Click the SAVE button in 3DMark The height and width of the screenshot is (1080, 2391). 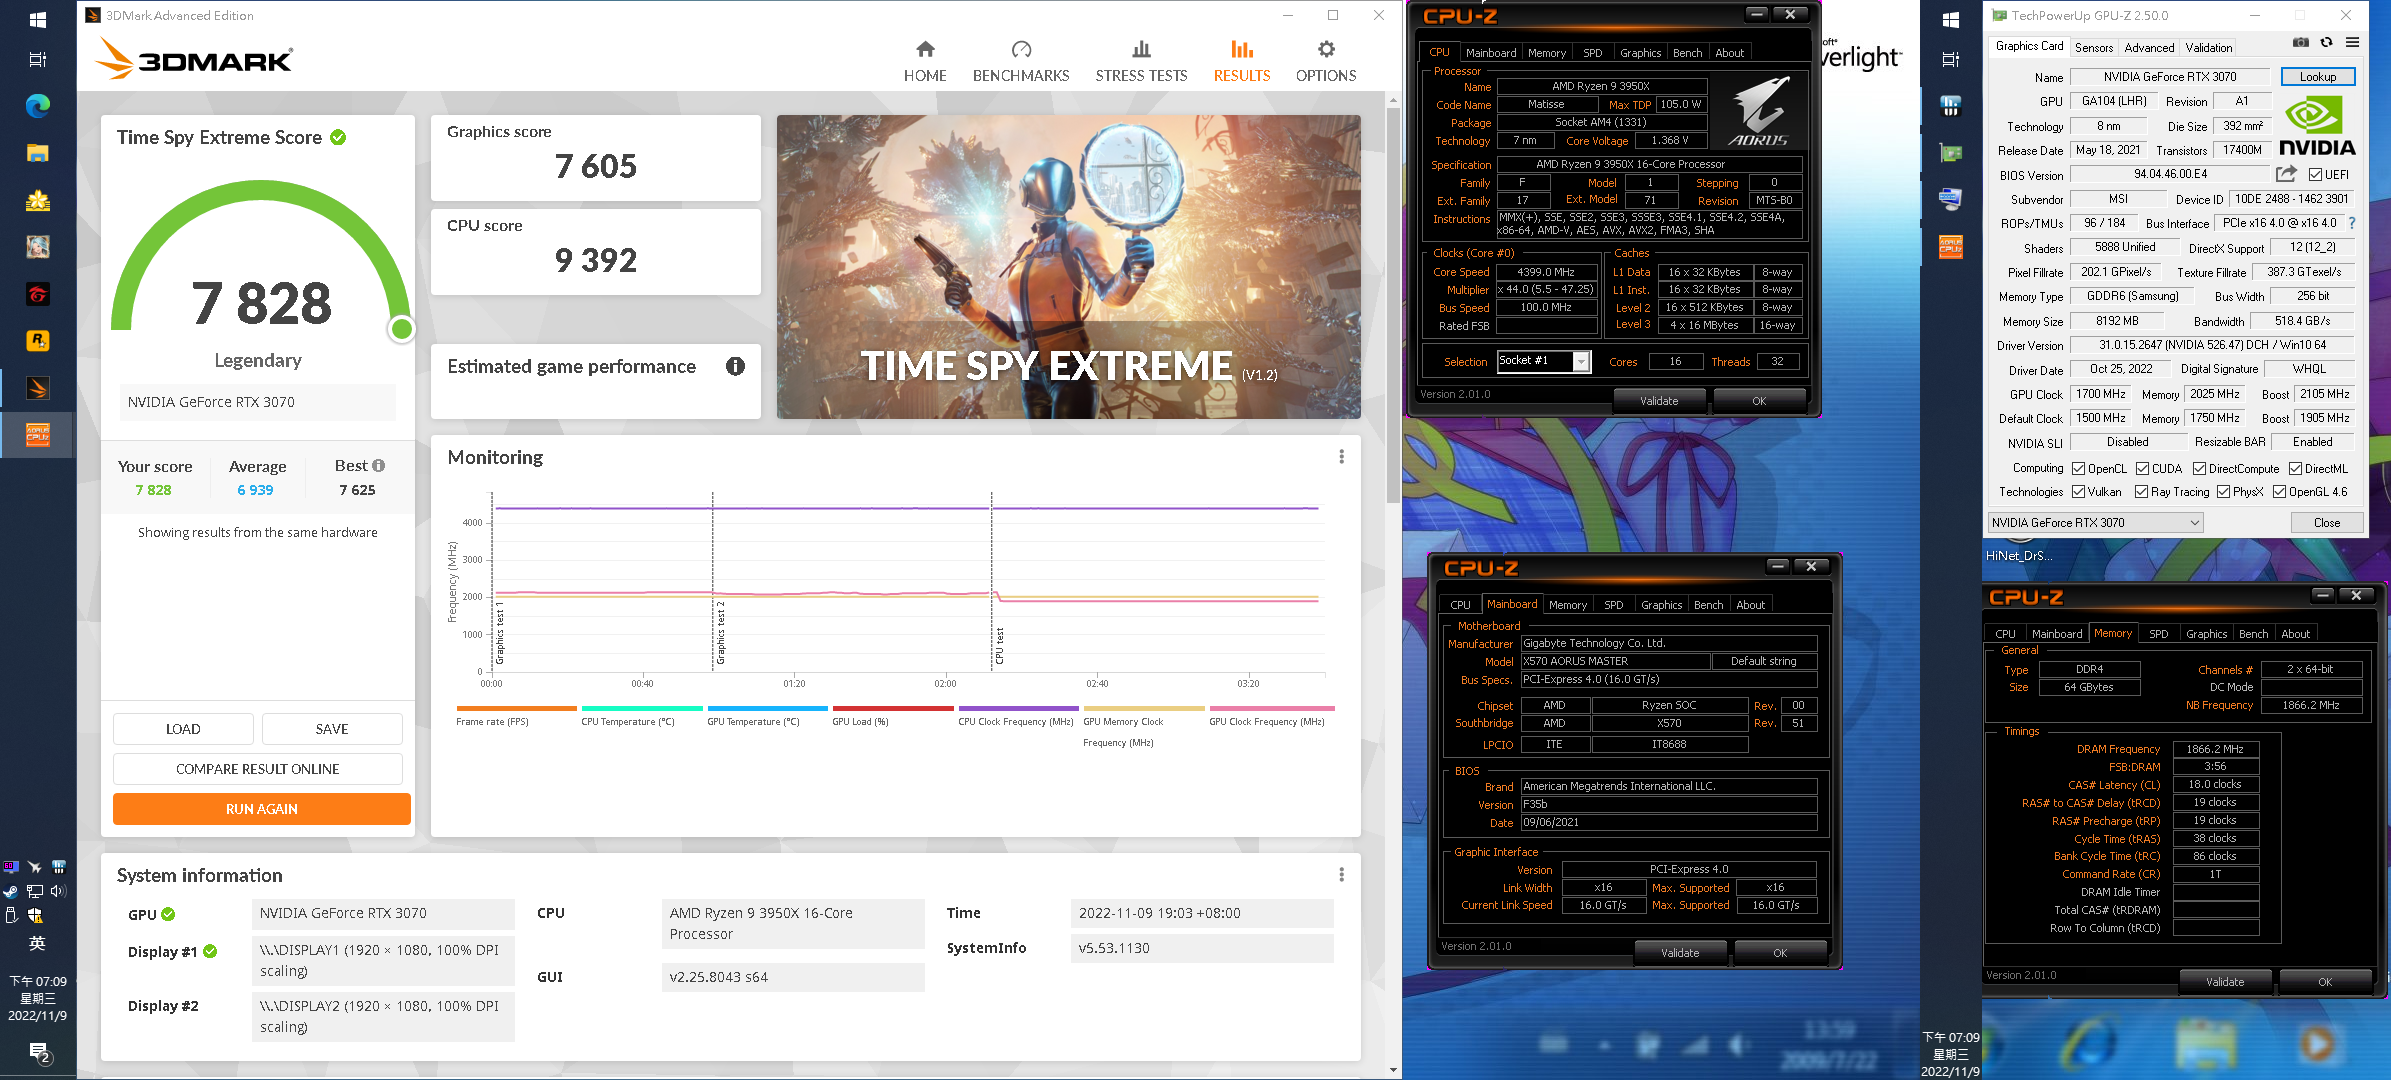tap(332, 729)
